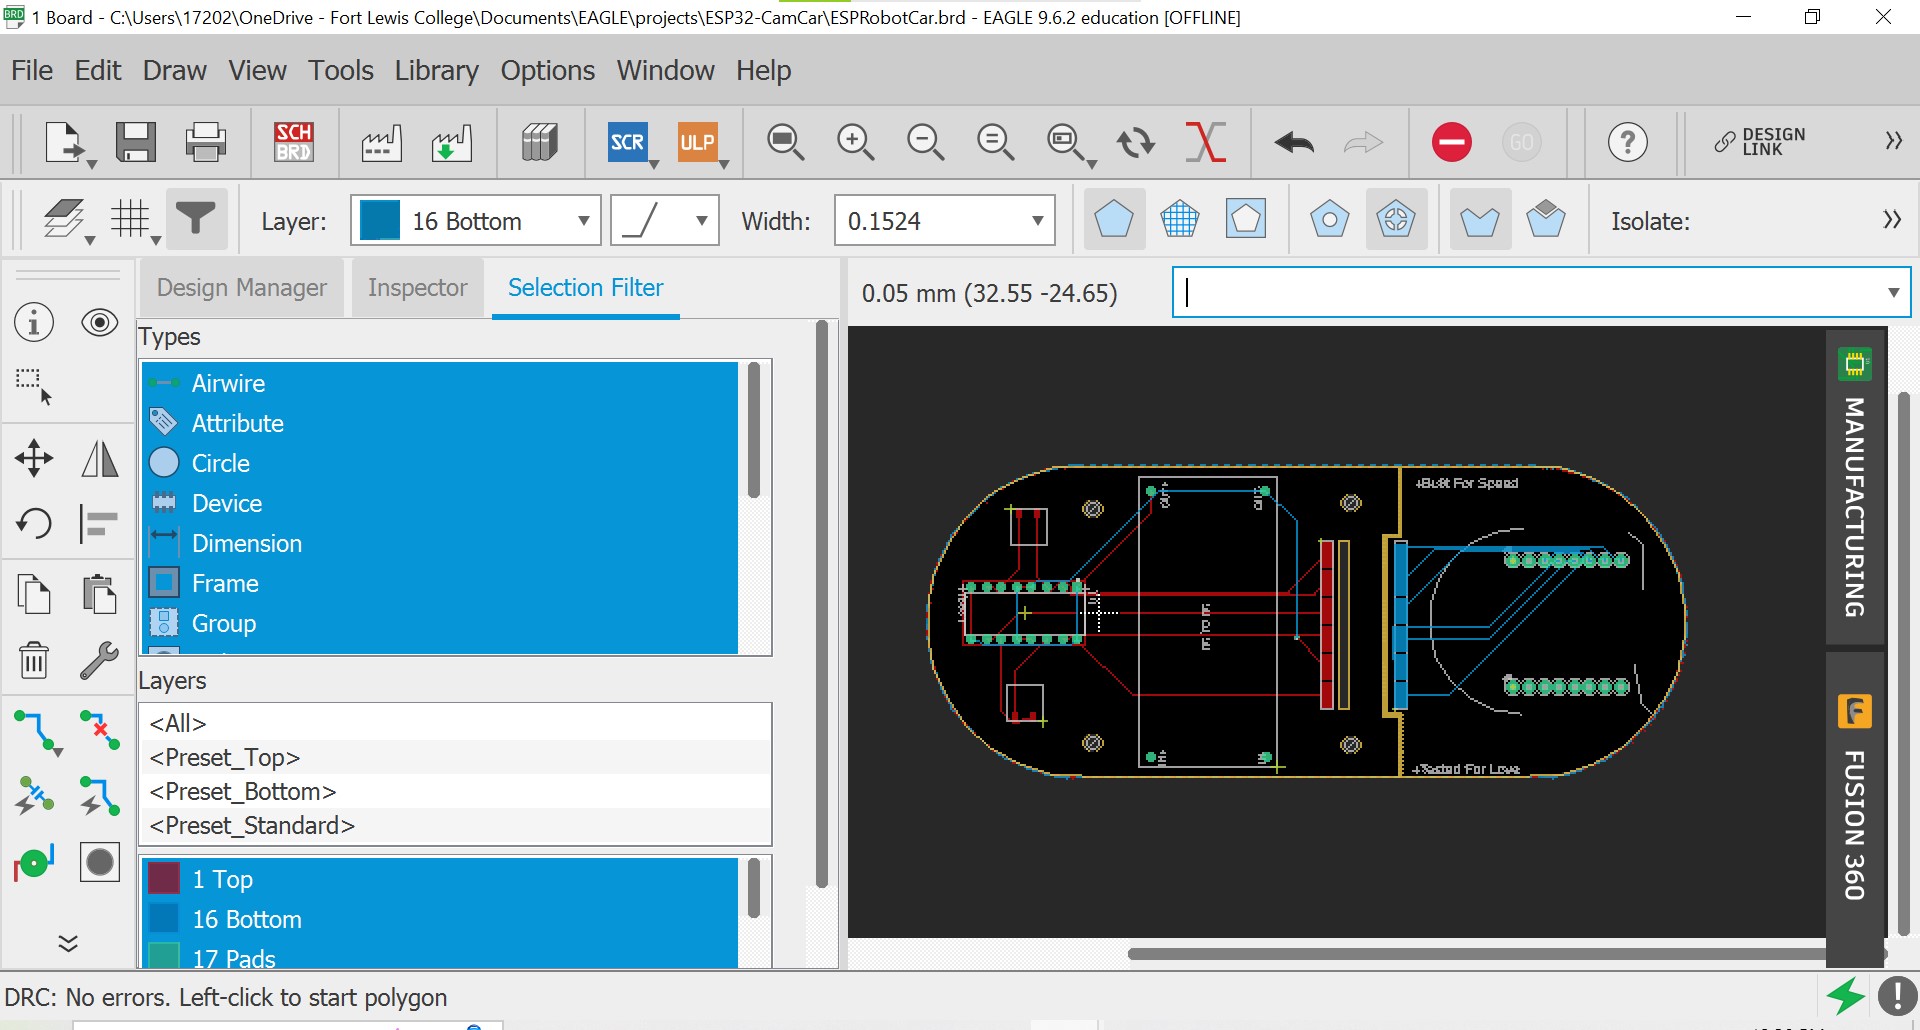Open the Design Link button

coord(1760,142)
